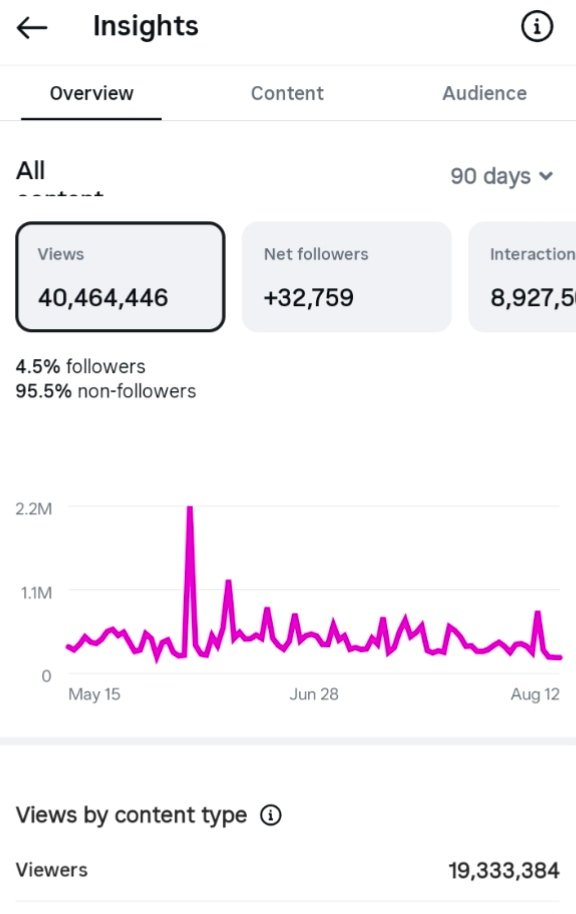Select the Views metric card
This screenshot has height=914, width=576.
point(120,277)
